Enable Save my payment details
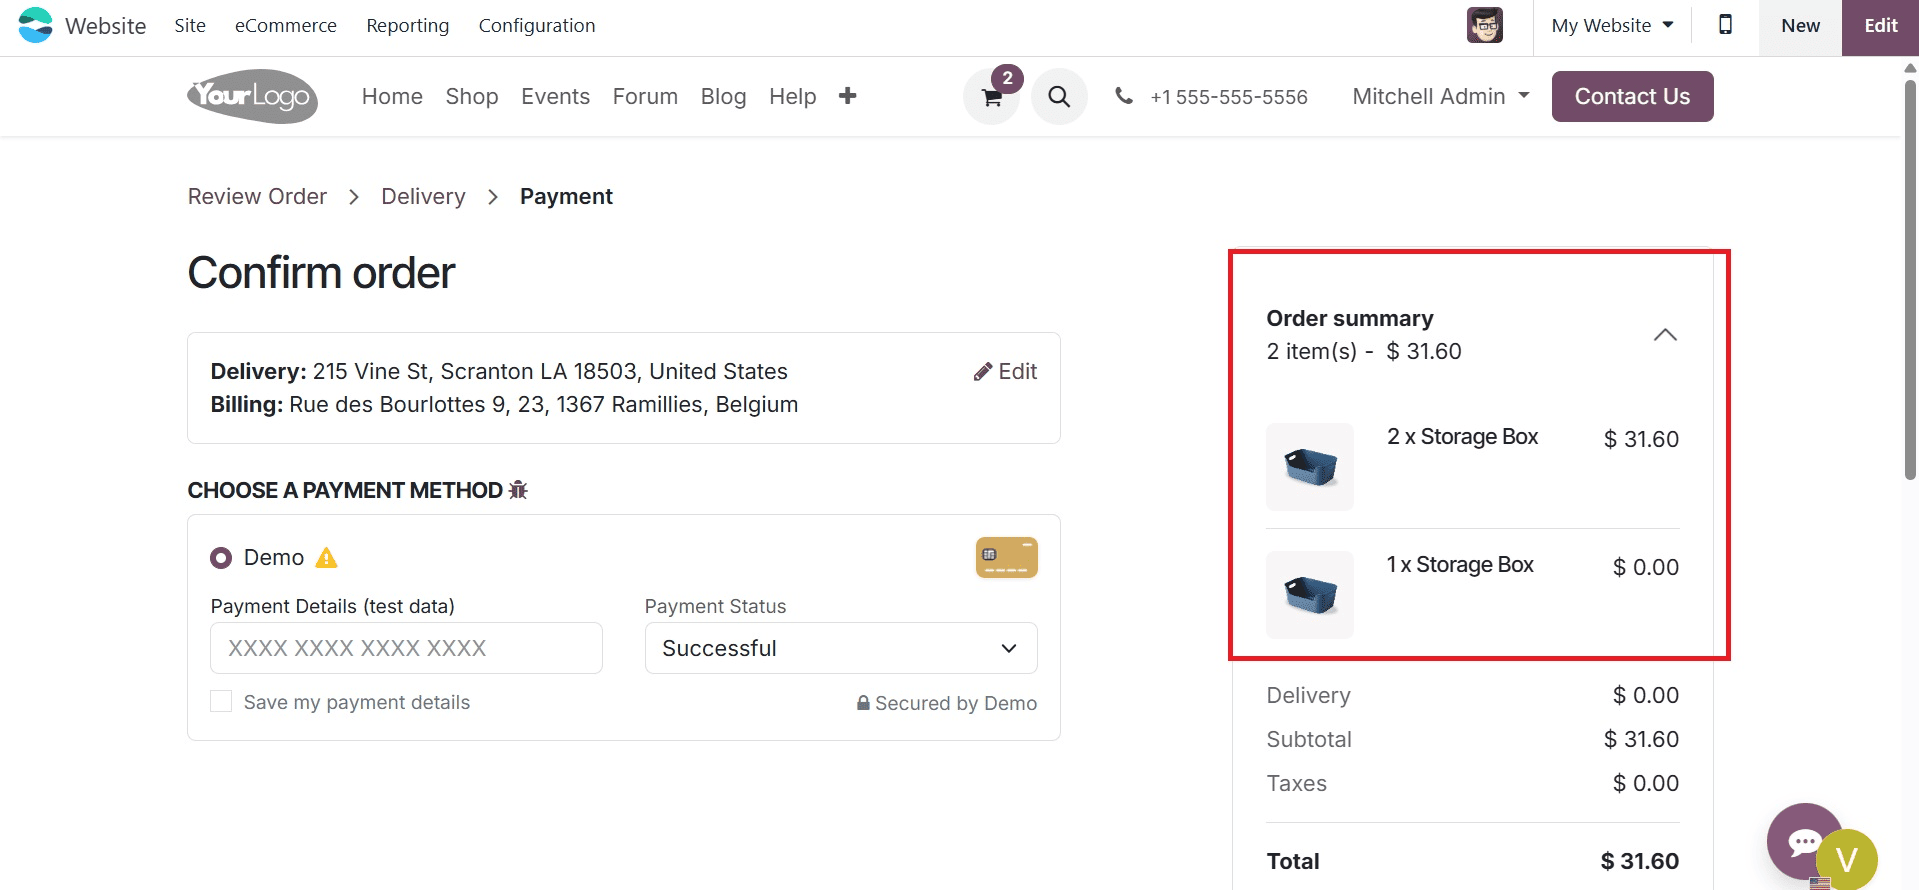This screenshot has height=890, width=1919. 221,701
